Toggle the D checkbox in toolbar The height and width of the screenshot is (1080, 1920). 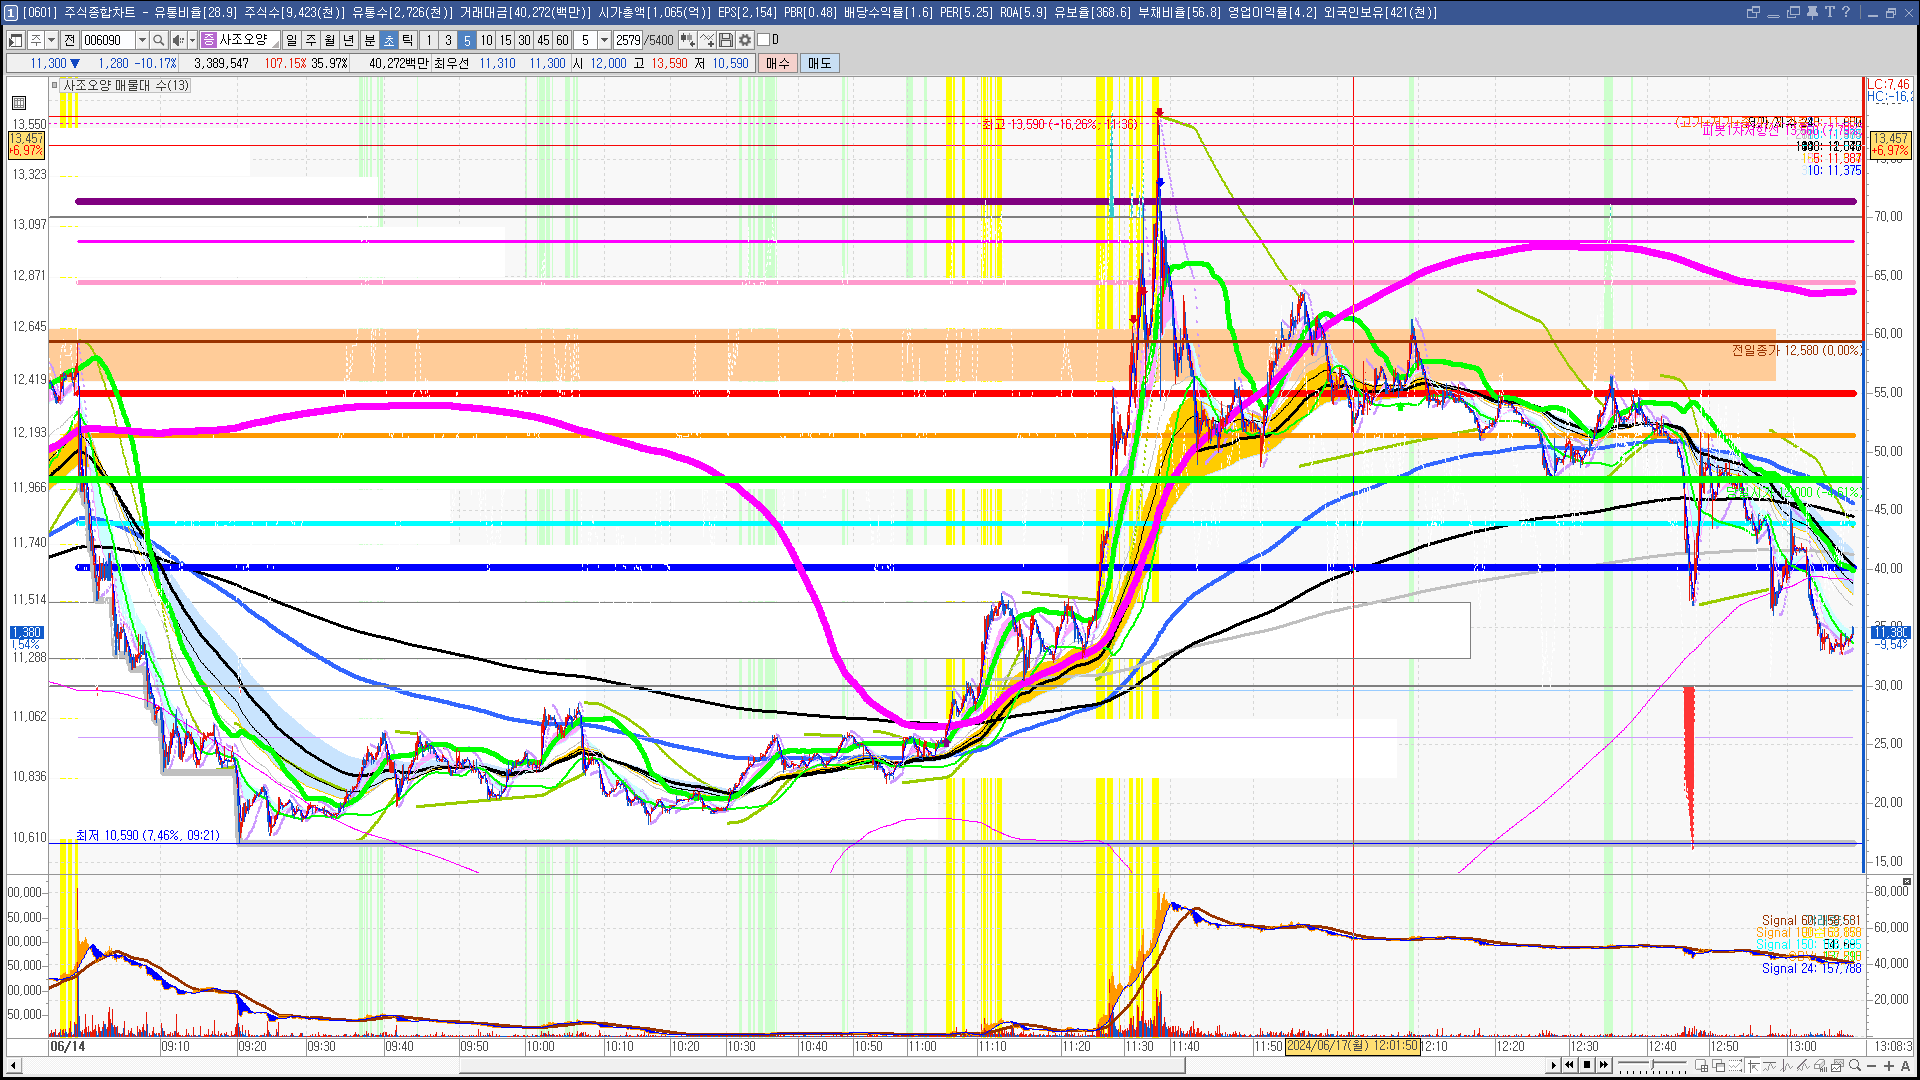[764, 40]
